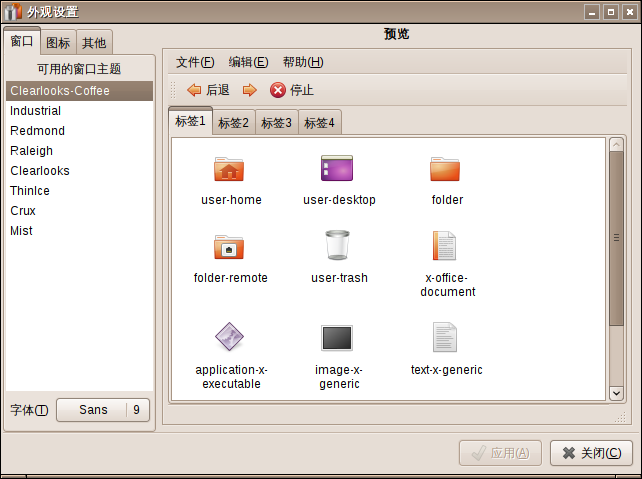The image size is (642, 479).
Task: Select the x-office-document icon
Action: tap(444, 246)
